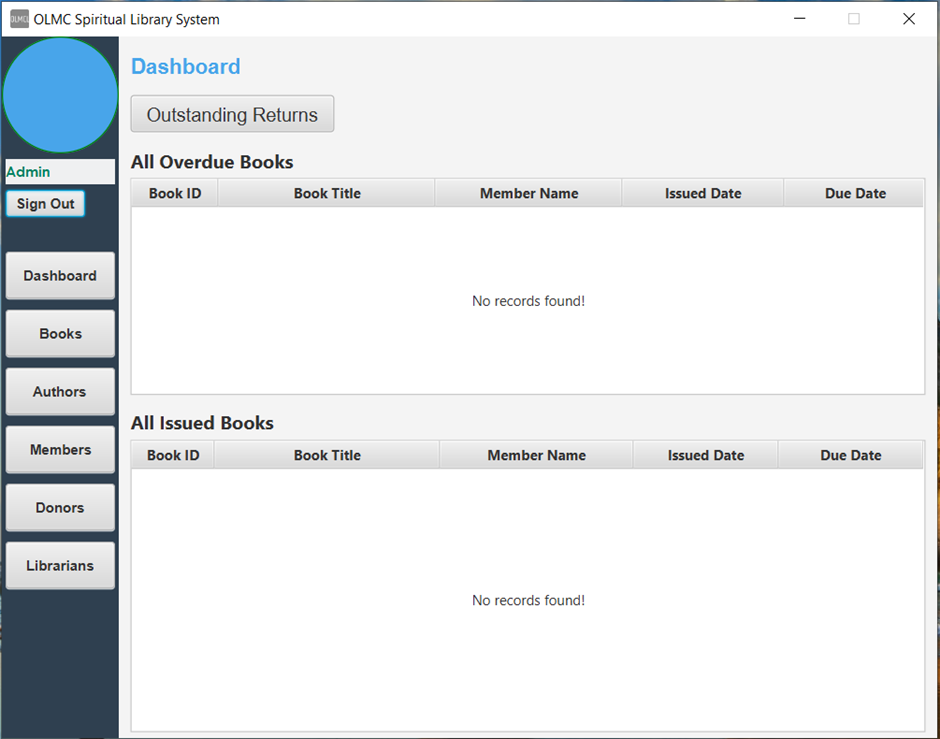Image resolution: width=940 pixels, height=739 pixels.
Task: Click 'No records found!' in issued books table
Action: coord(528,600)
